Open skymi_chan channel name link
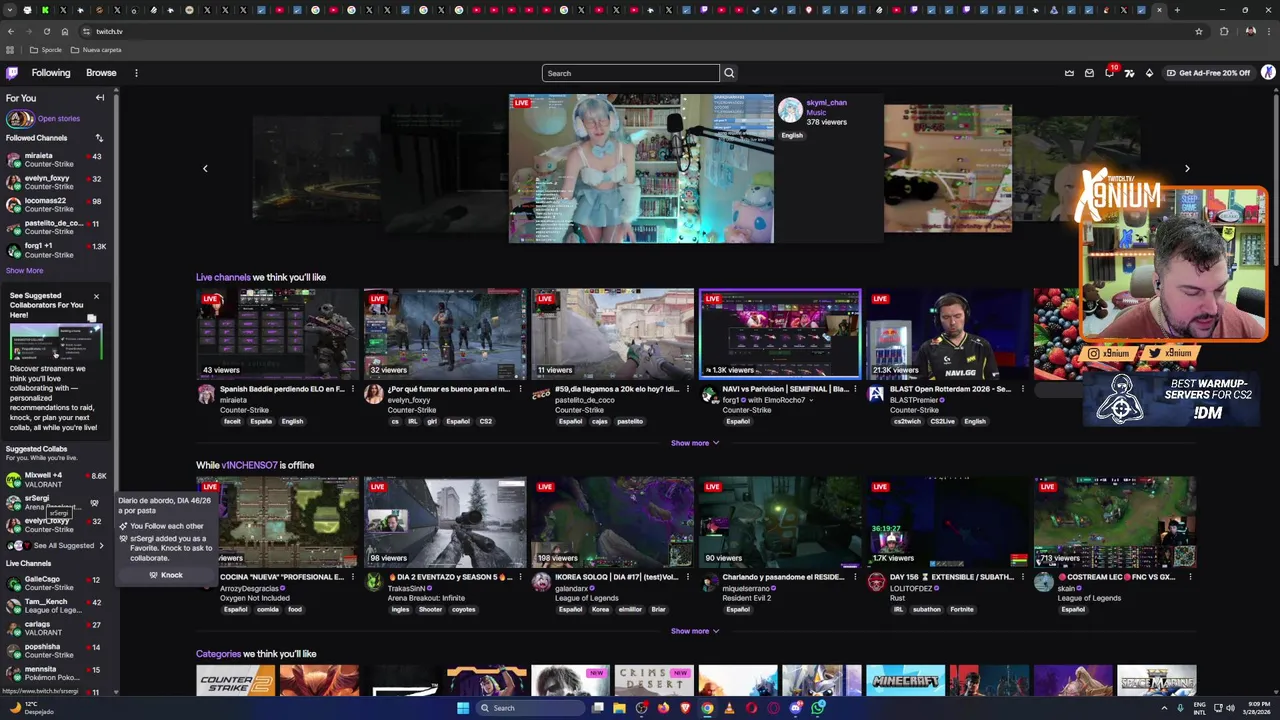 point(826,102)
